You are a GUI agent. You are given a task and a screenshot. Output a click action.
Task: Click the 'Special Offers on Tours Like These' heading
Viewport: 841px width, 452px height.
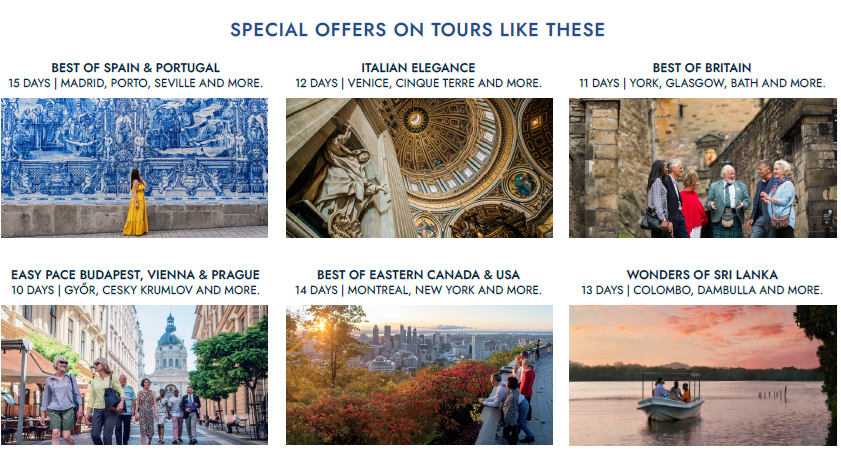click(x=418, y=29)
